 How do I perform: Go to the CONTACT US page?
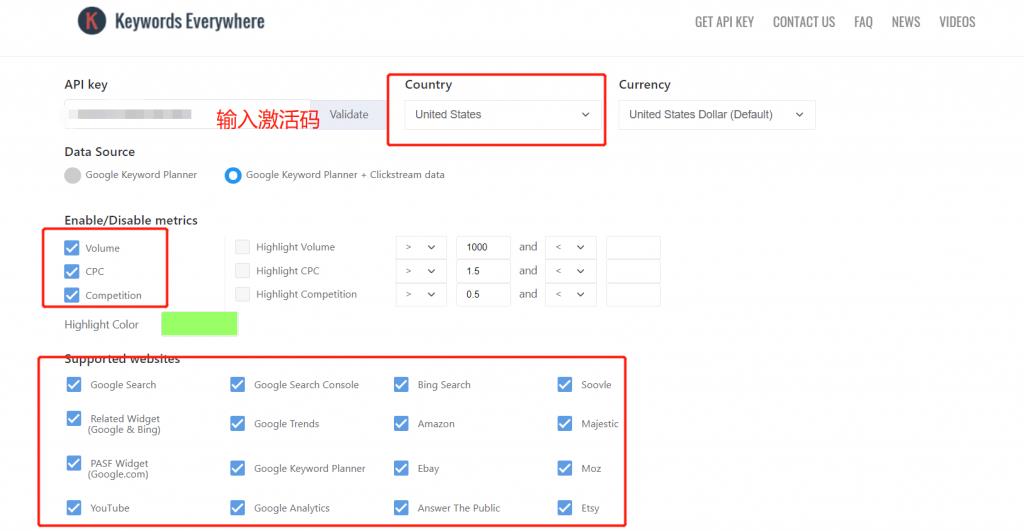pos(803,22)
